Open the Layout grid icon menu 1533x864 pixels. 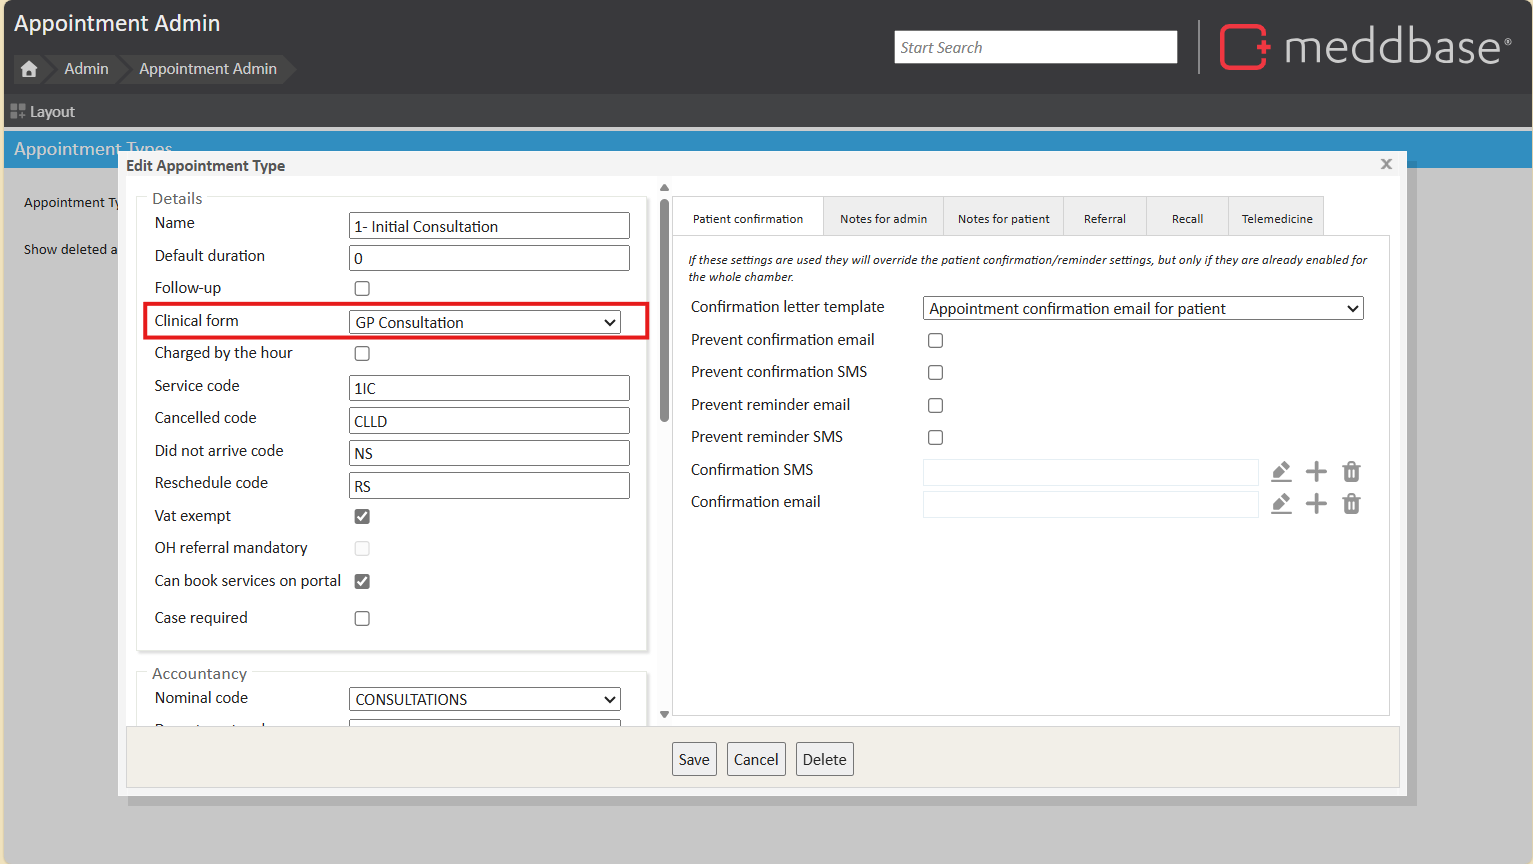[18, 112]
